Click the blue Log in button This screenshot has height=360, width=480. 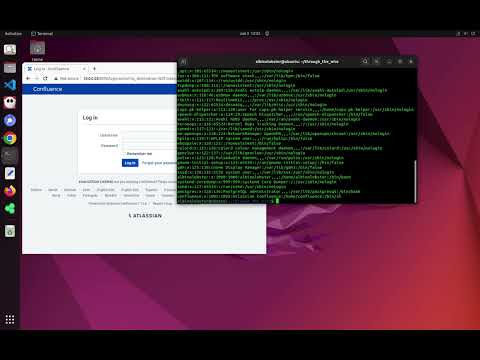[130, 163]
